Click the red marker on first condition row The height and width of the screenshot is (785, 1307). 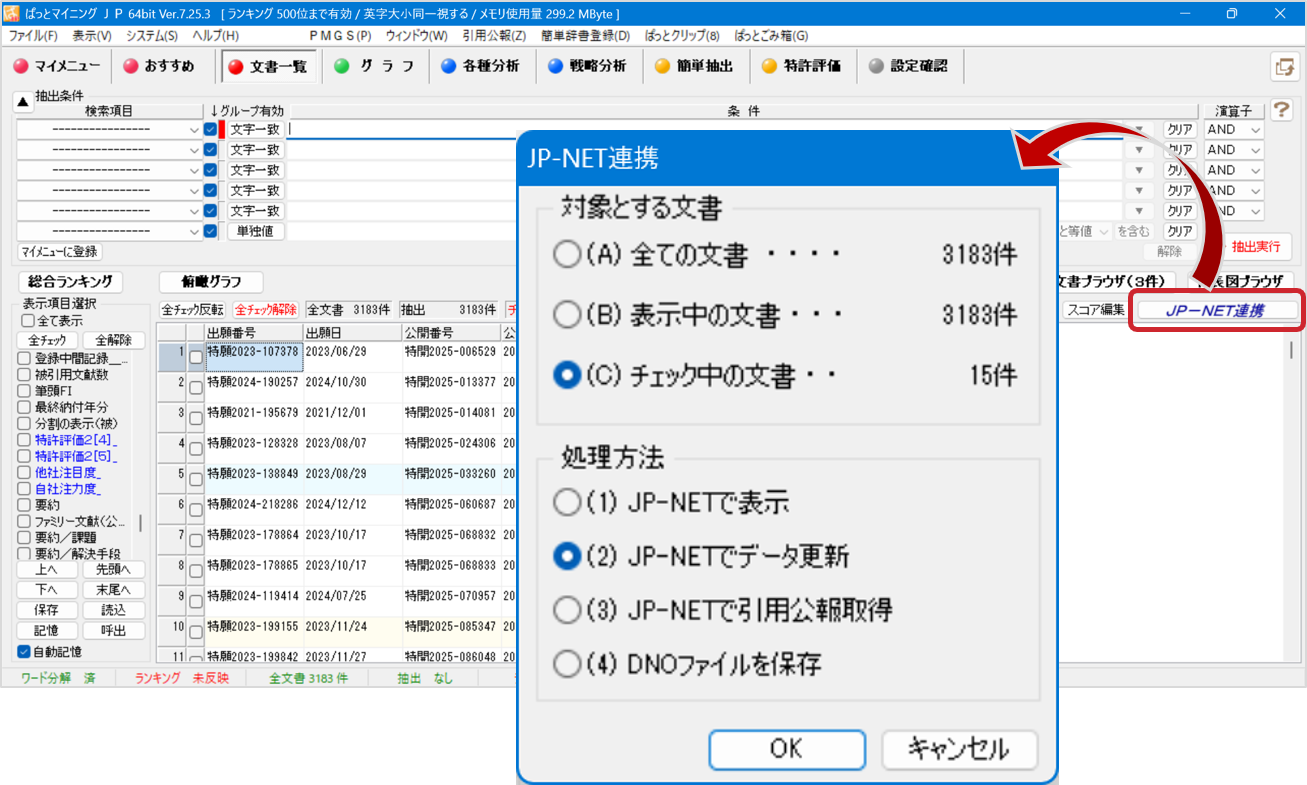[x=222, y=129]
